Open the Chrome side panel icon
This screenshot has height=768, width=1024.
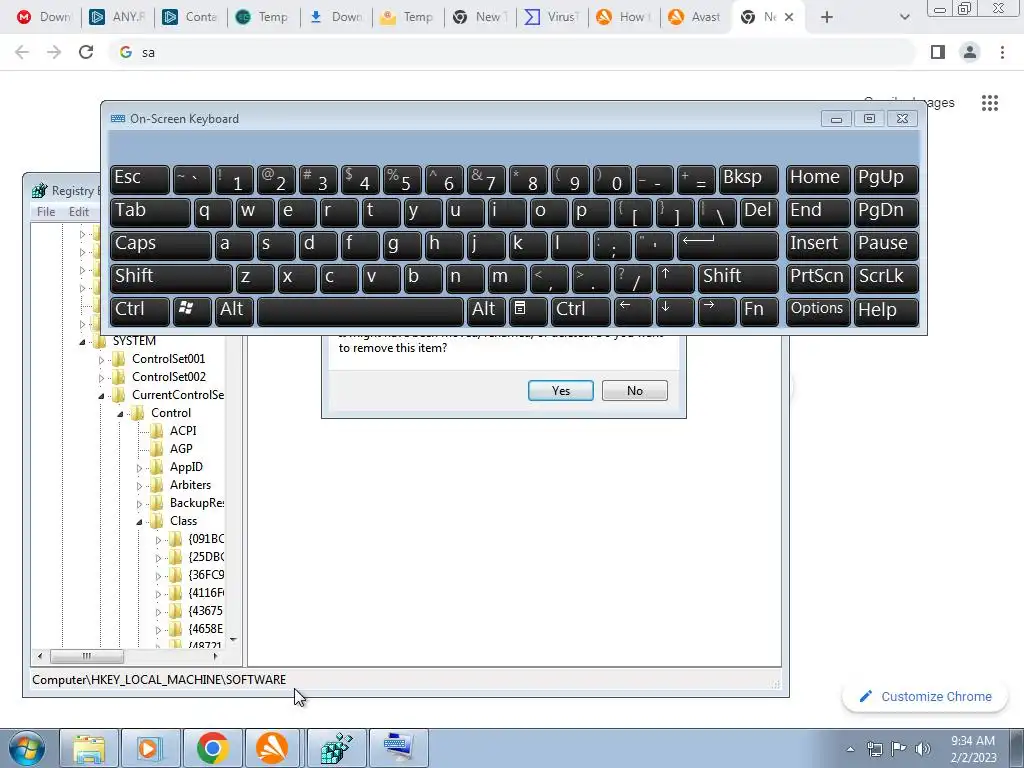(x=938, y=52)
